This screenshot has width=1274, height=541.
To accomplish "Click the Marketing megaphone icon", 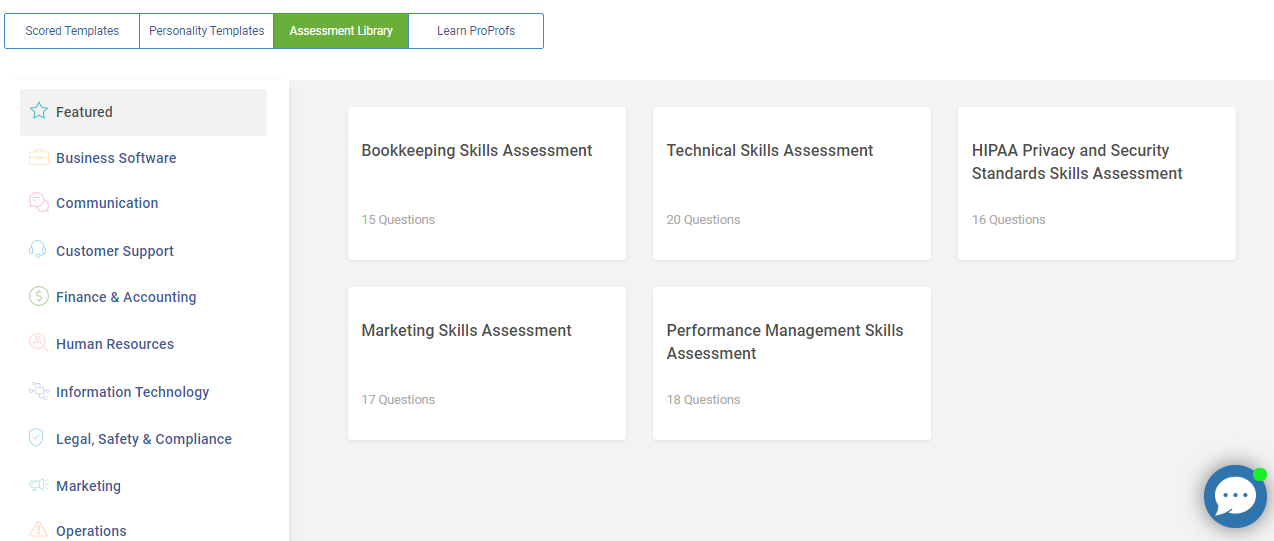I will (39, 485).
